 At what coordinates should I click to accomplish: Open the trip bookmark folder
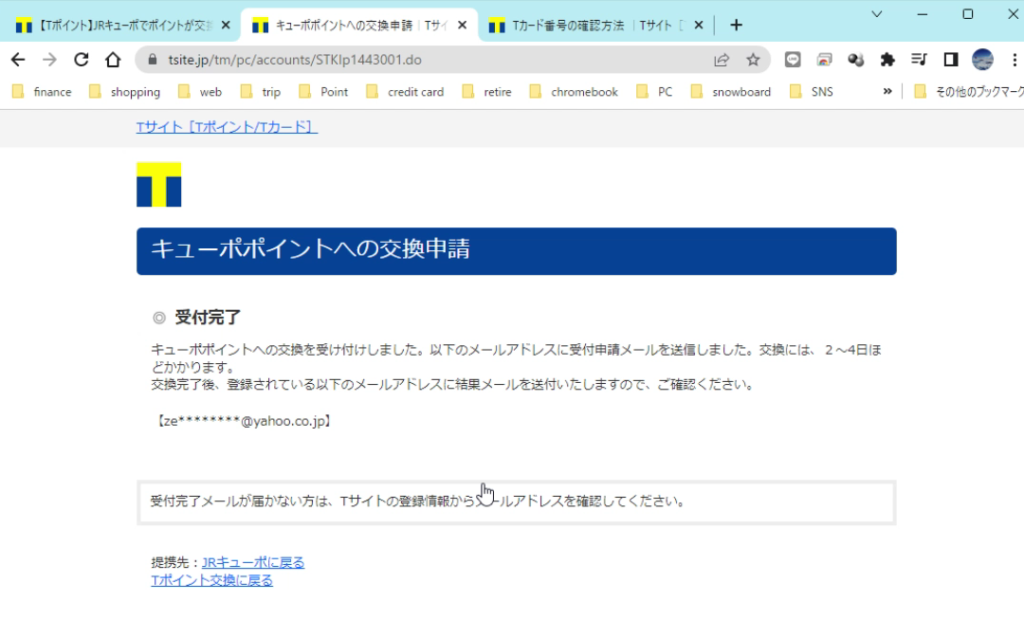[x=261, y=92]
